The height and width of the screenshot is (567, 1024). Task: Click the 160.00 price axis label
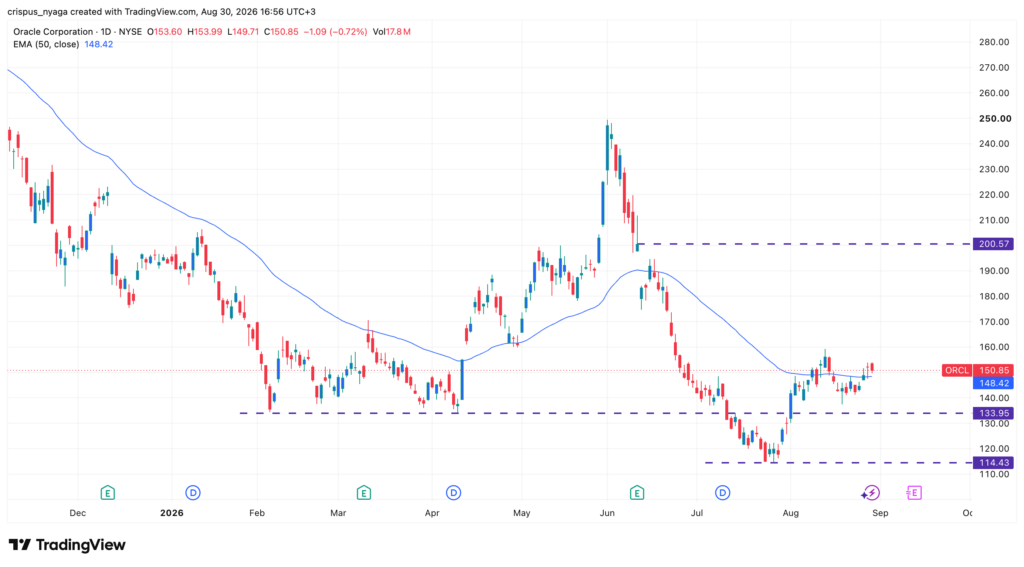click(x=994, y=347)
